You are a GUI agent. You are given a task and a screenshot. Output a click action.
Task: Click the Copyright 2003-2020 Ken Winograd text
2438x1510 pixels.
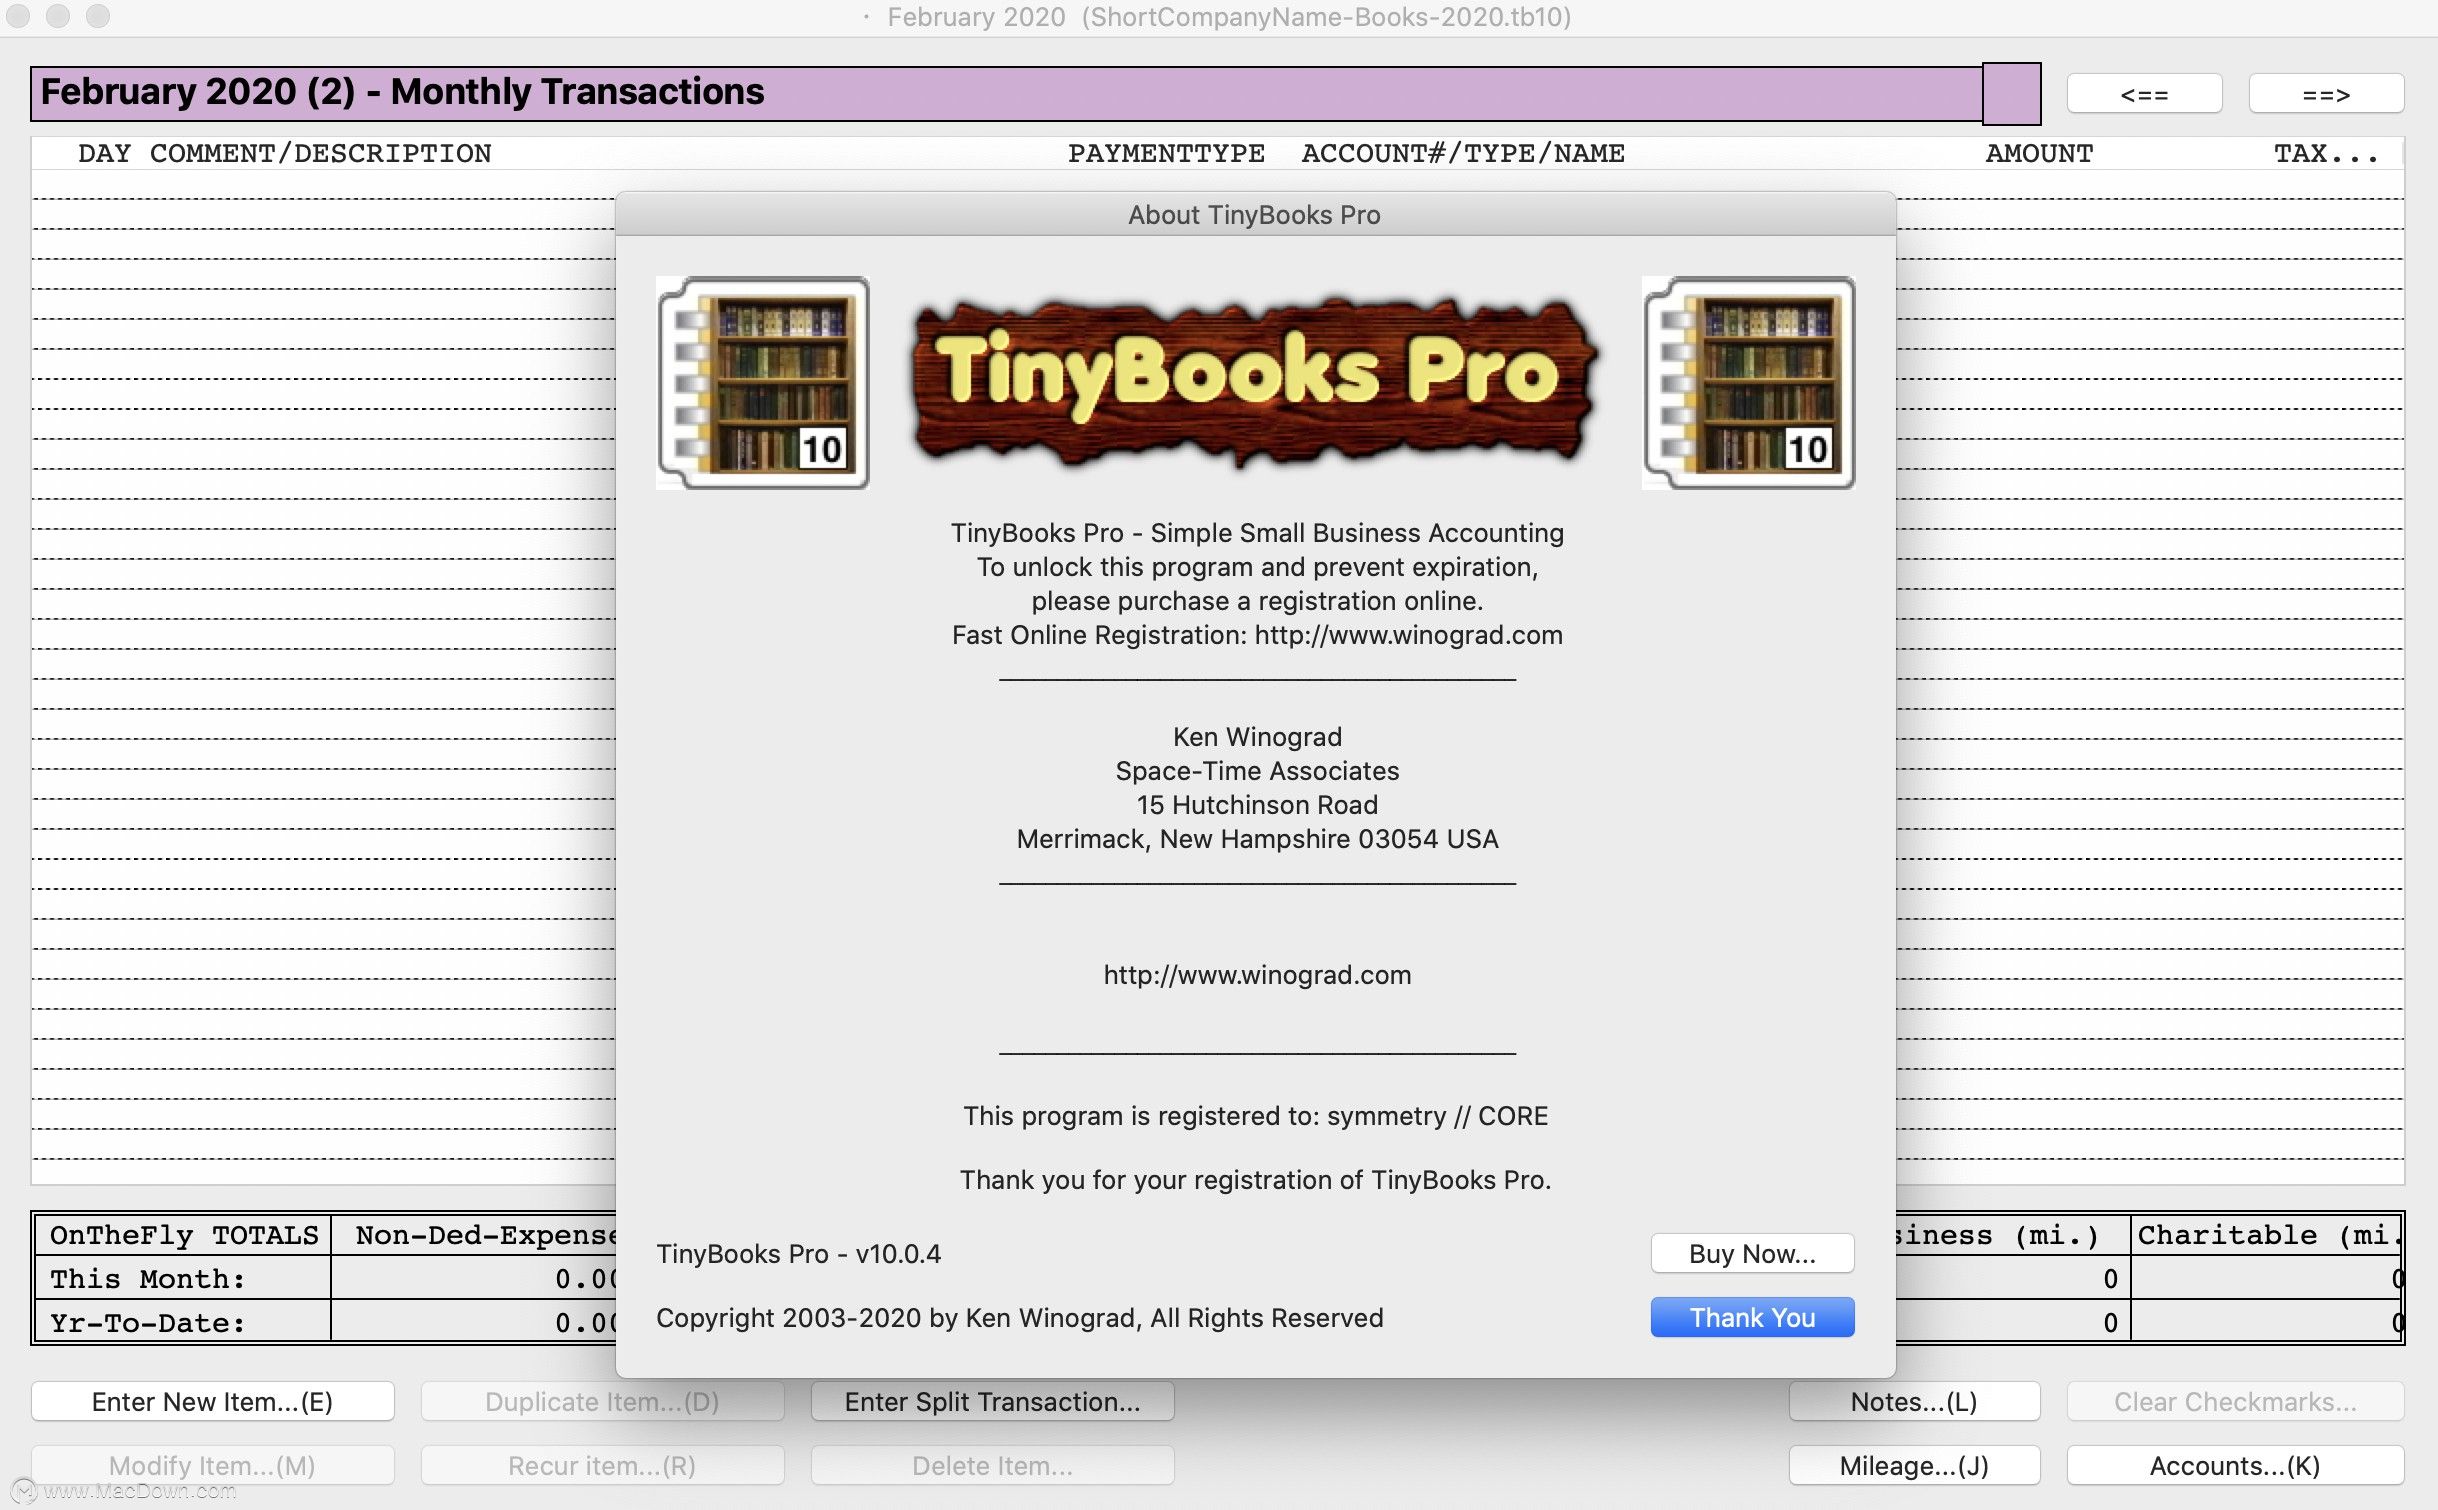coord(1019,1318)
